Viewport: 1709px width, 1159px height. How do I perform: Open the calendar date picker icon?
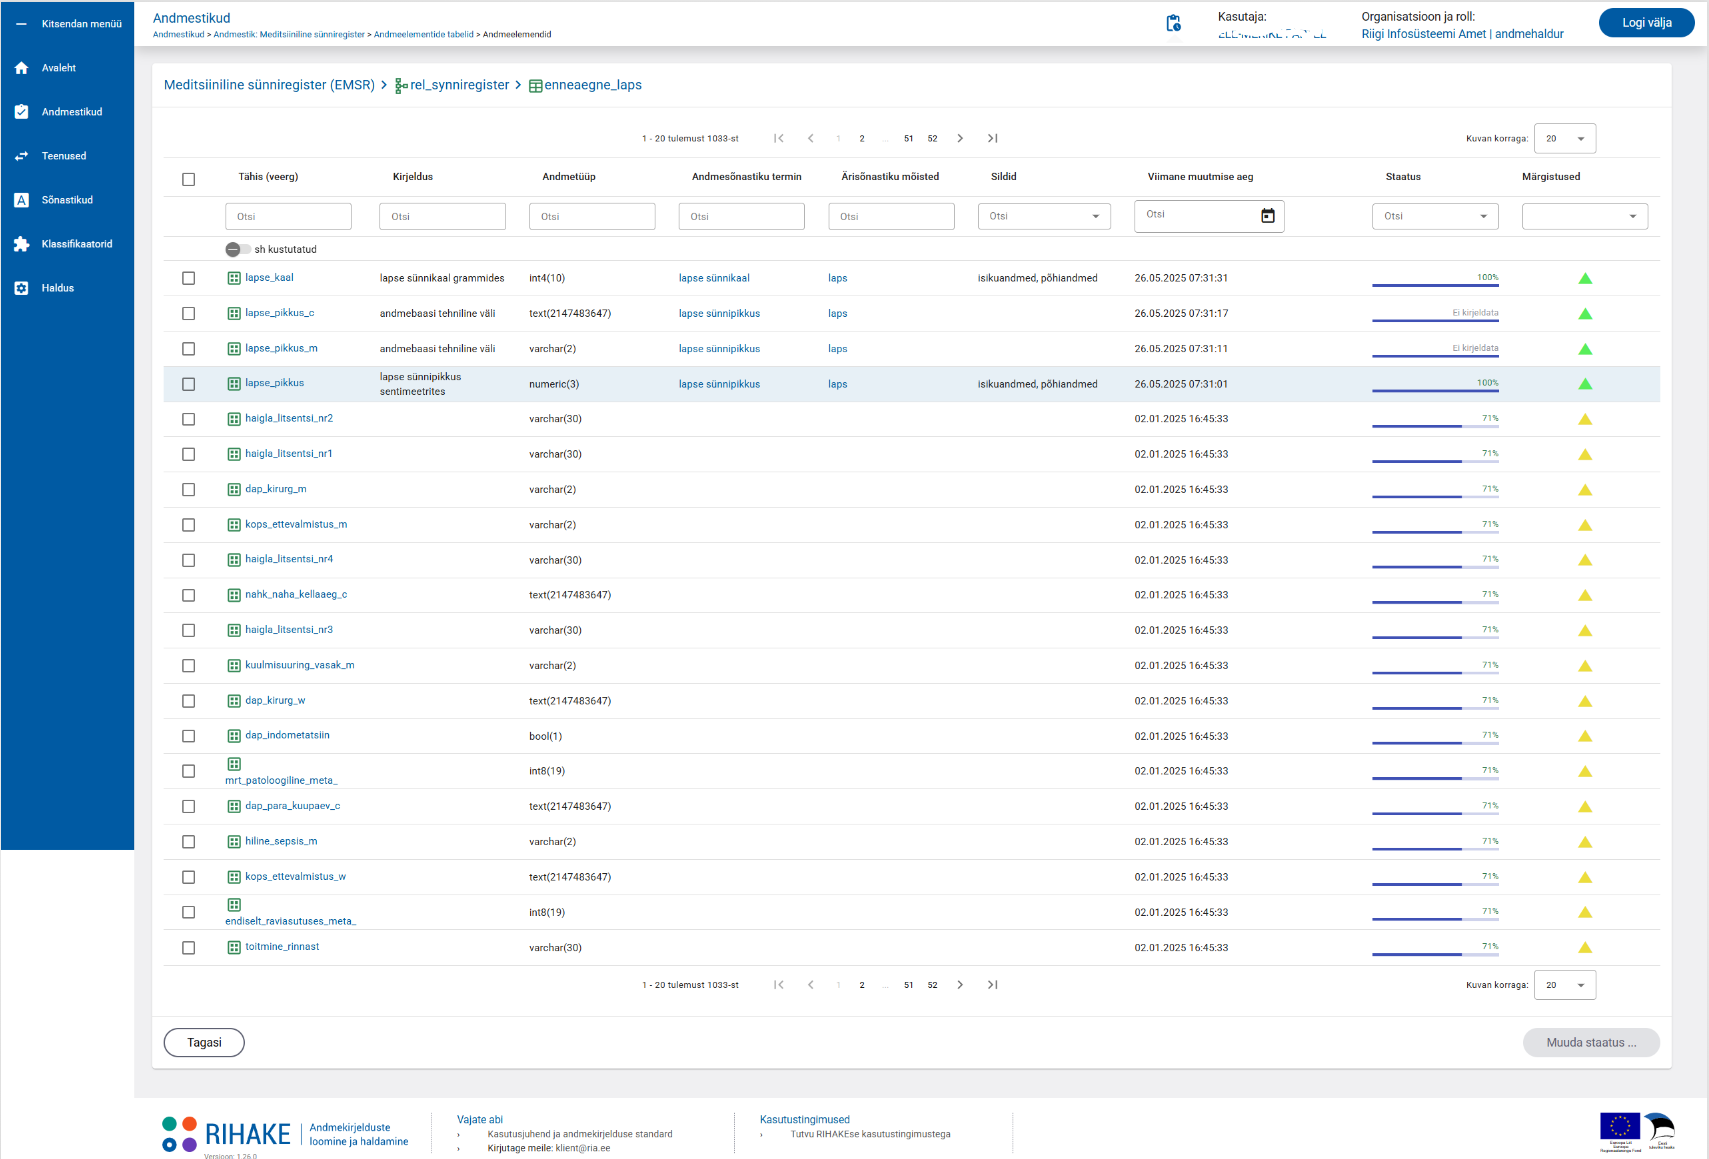pyautogui.click(x=1267, y=216)
